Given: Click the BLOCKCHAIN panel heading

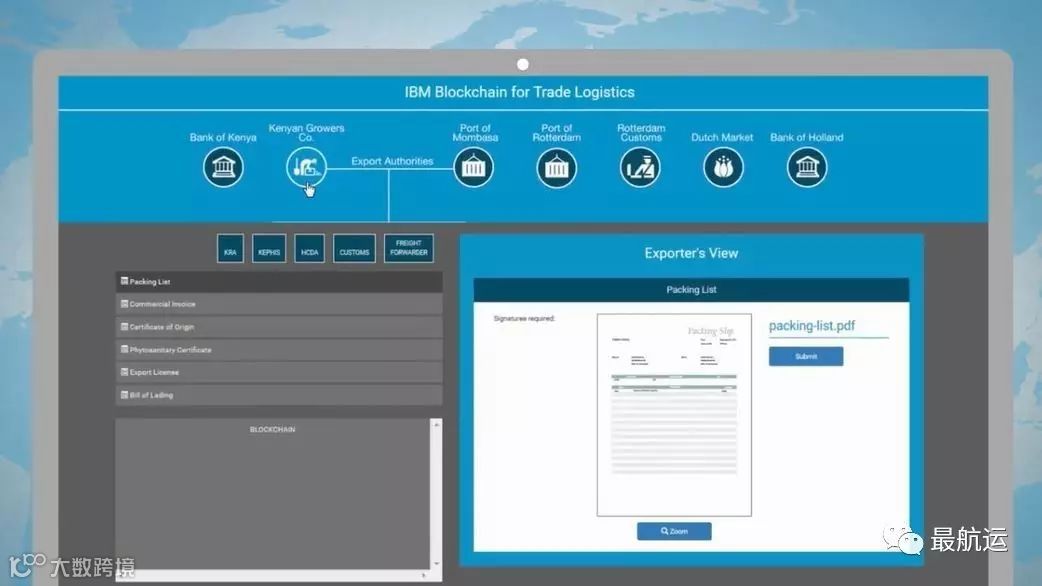Looking at the screenshot, I should [x=272, y=430].
